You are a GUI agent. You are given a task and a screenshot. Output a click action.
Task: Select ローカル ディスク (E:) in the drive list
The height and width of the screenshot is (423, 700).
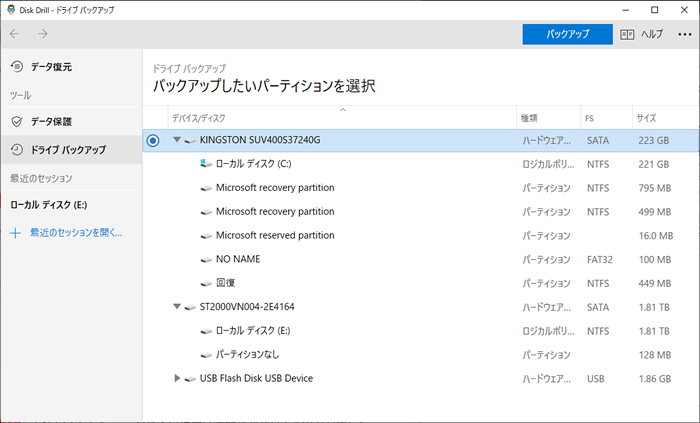[x=421, y=331]
